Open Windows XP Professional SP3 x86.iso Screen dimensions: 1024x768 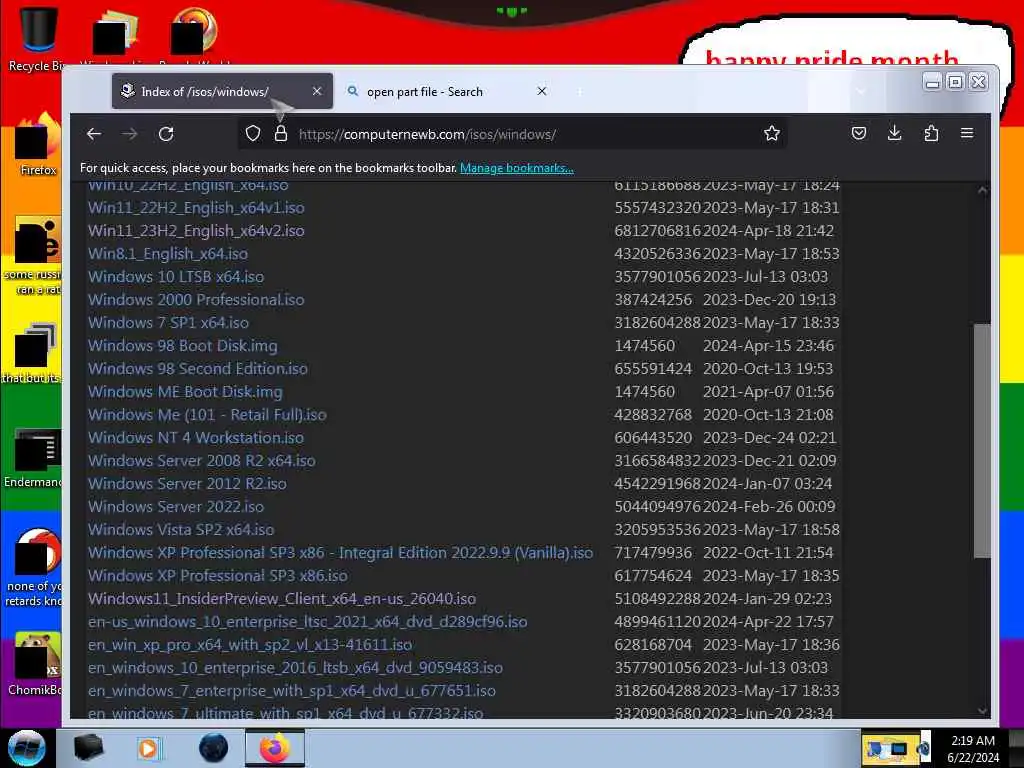coord(217,575)
